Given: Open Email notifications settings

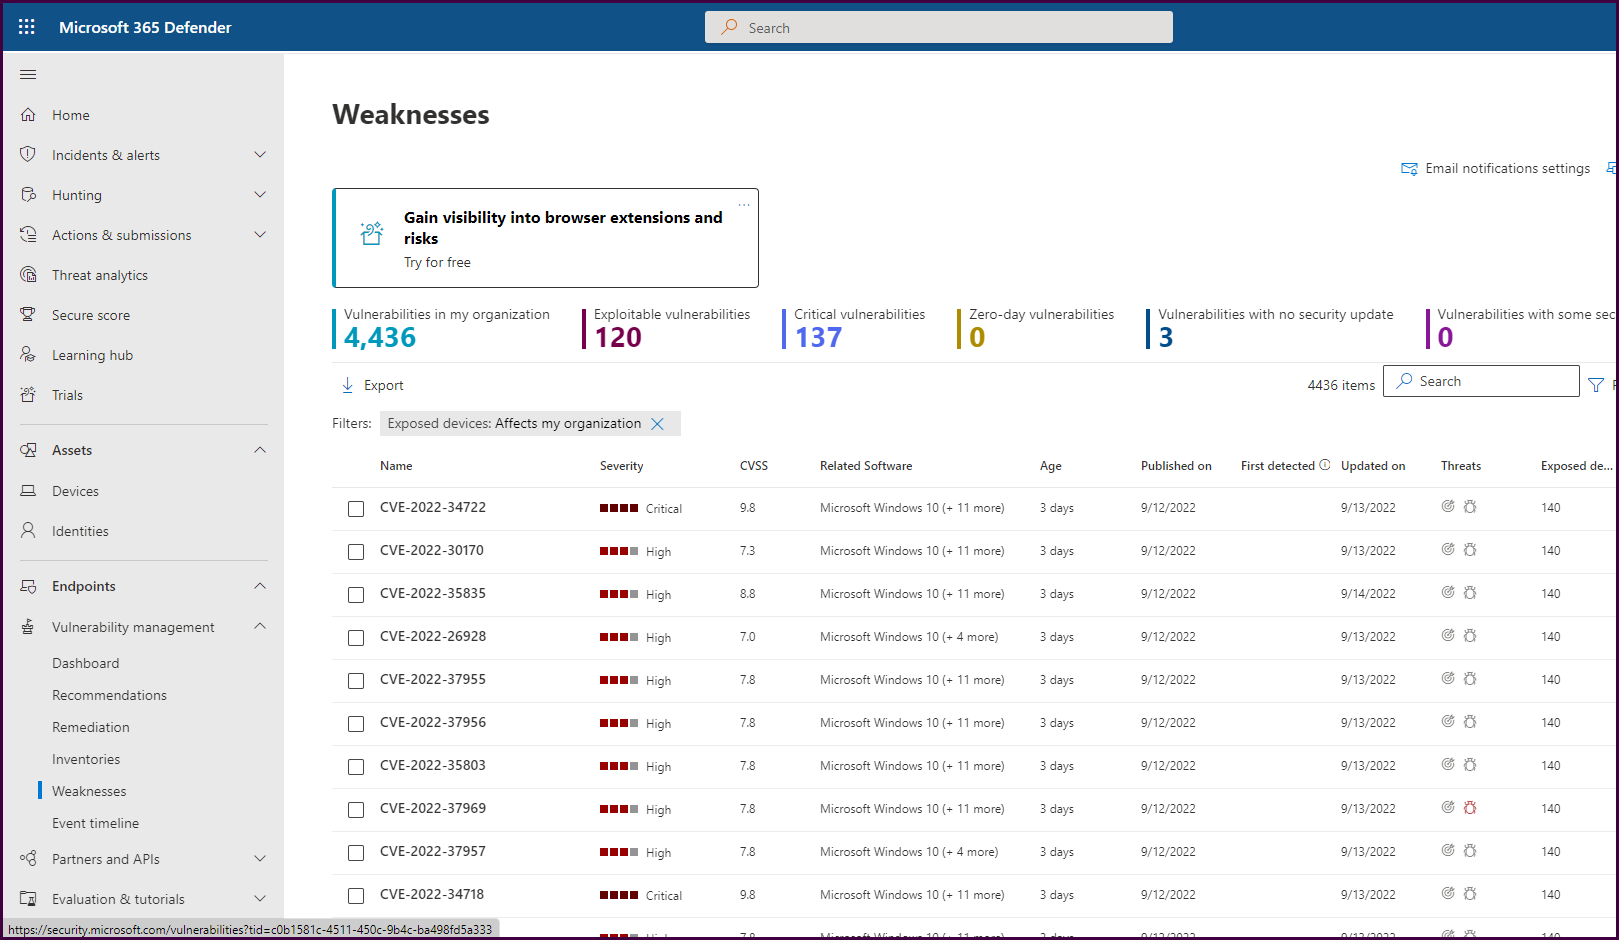Looking at the screenshot, I should 1495,168.
